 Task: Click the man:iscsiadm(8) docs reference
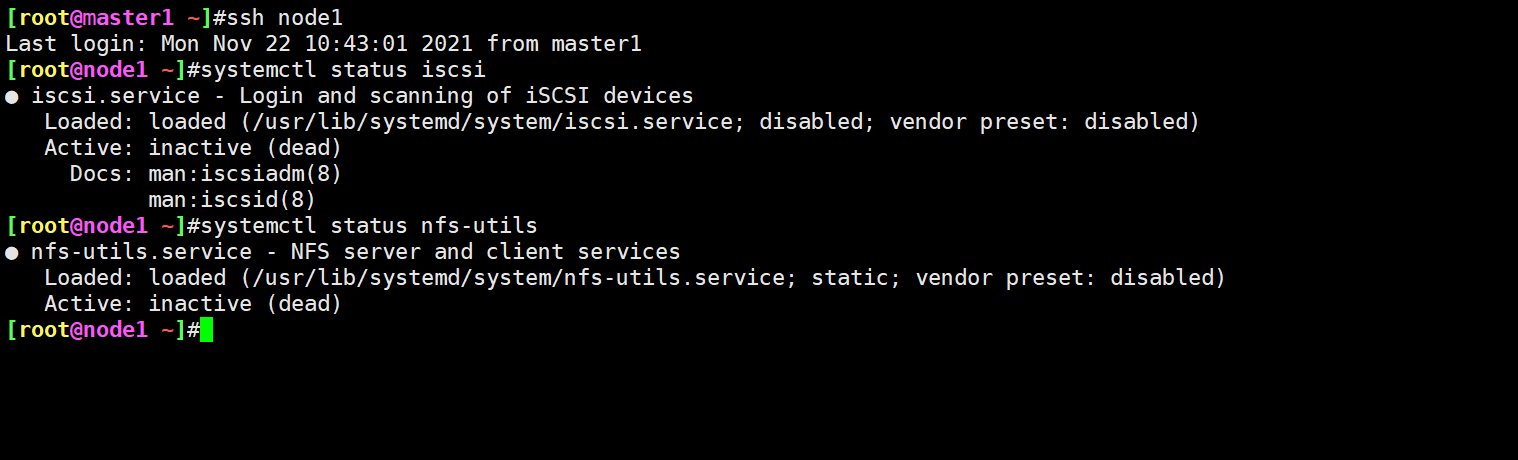click(246, 174)
